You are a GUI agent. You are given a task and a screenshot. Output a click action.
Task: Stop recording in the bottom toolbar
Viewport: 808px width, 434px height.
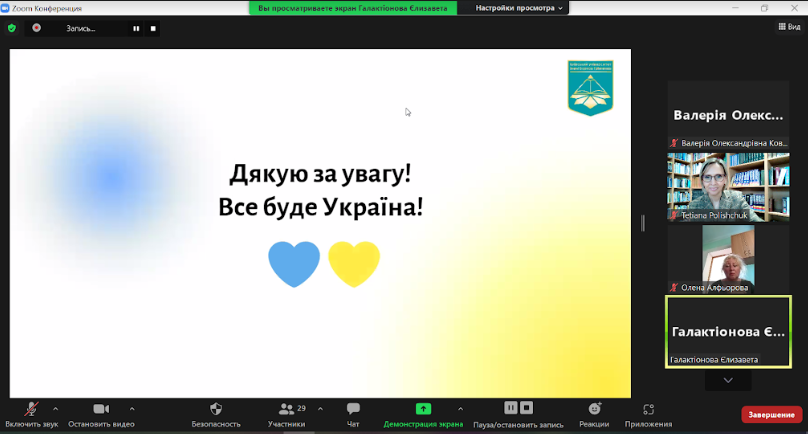(x=527, y=408)
